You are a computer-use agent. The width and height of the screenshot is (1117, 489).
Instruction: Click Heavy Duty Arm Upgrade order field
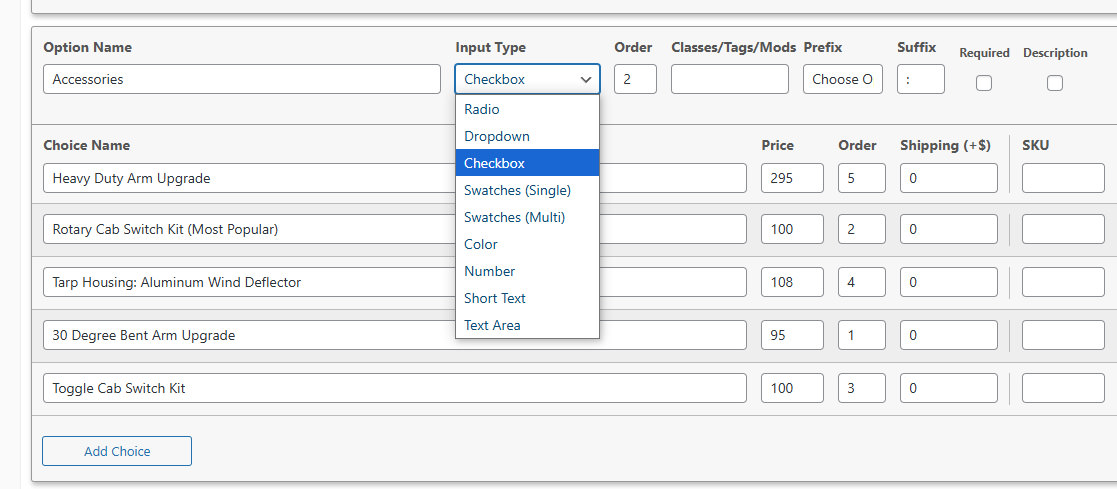[862, 178]
